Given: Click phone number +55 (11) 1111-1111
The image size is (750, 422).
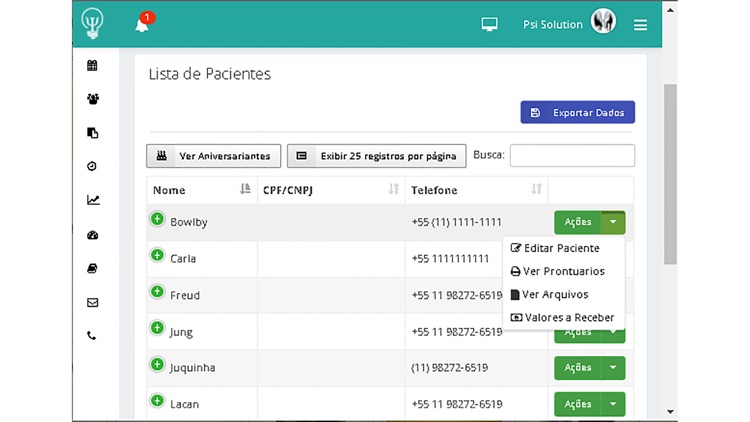Looking at the screenshot, I should point(456,222).
